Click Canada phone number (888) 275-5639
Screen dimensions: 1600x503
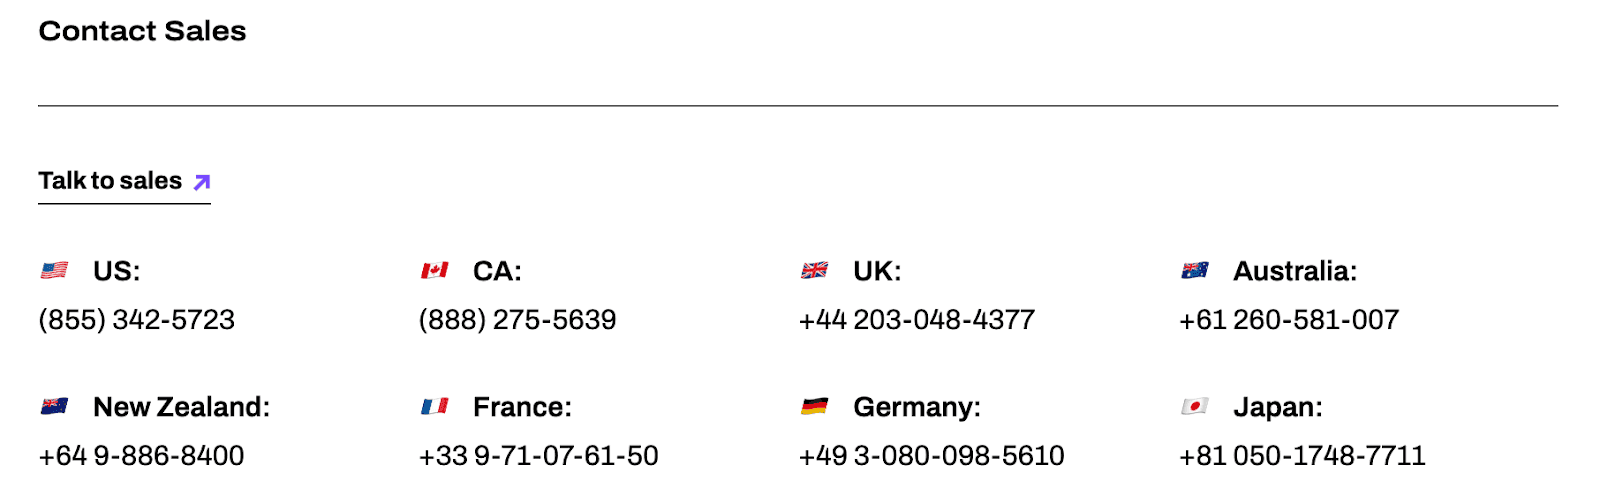(x=517, y=320)
